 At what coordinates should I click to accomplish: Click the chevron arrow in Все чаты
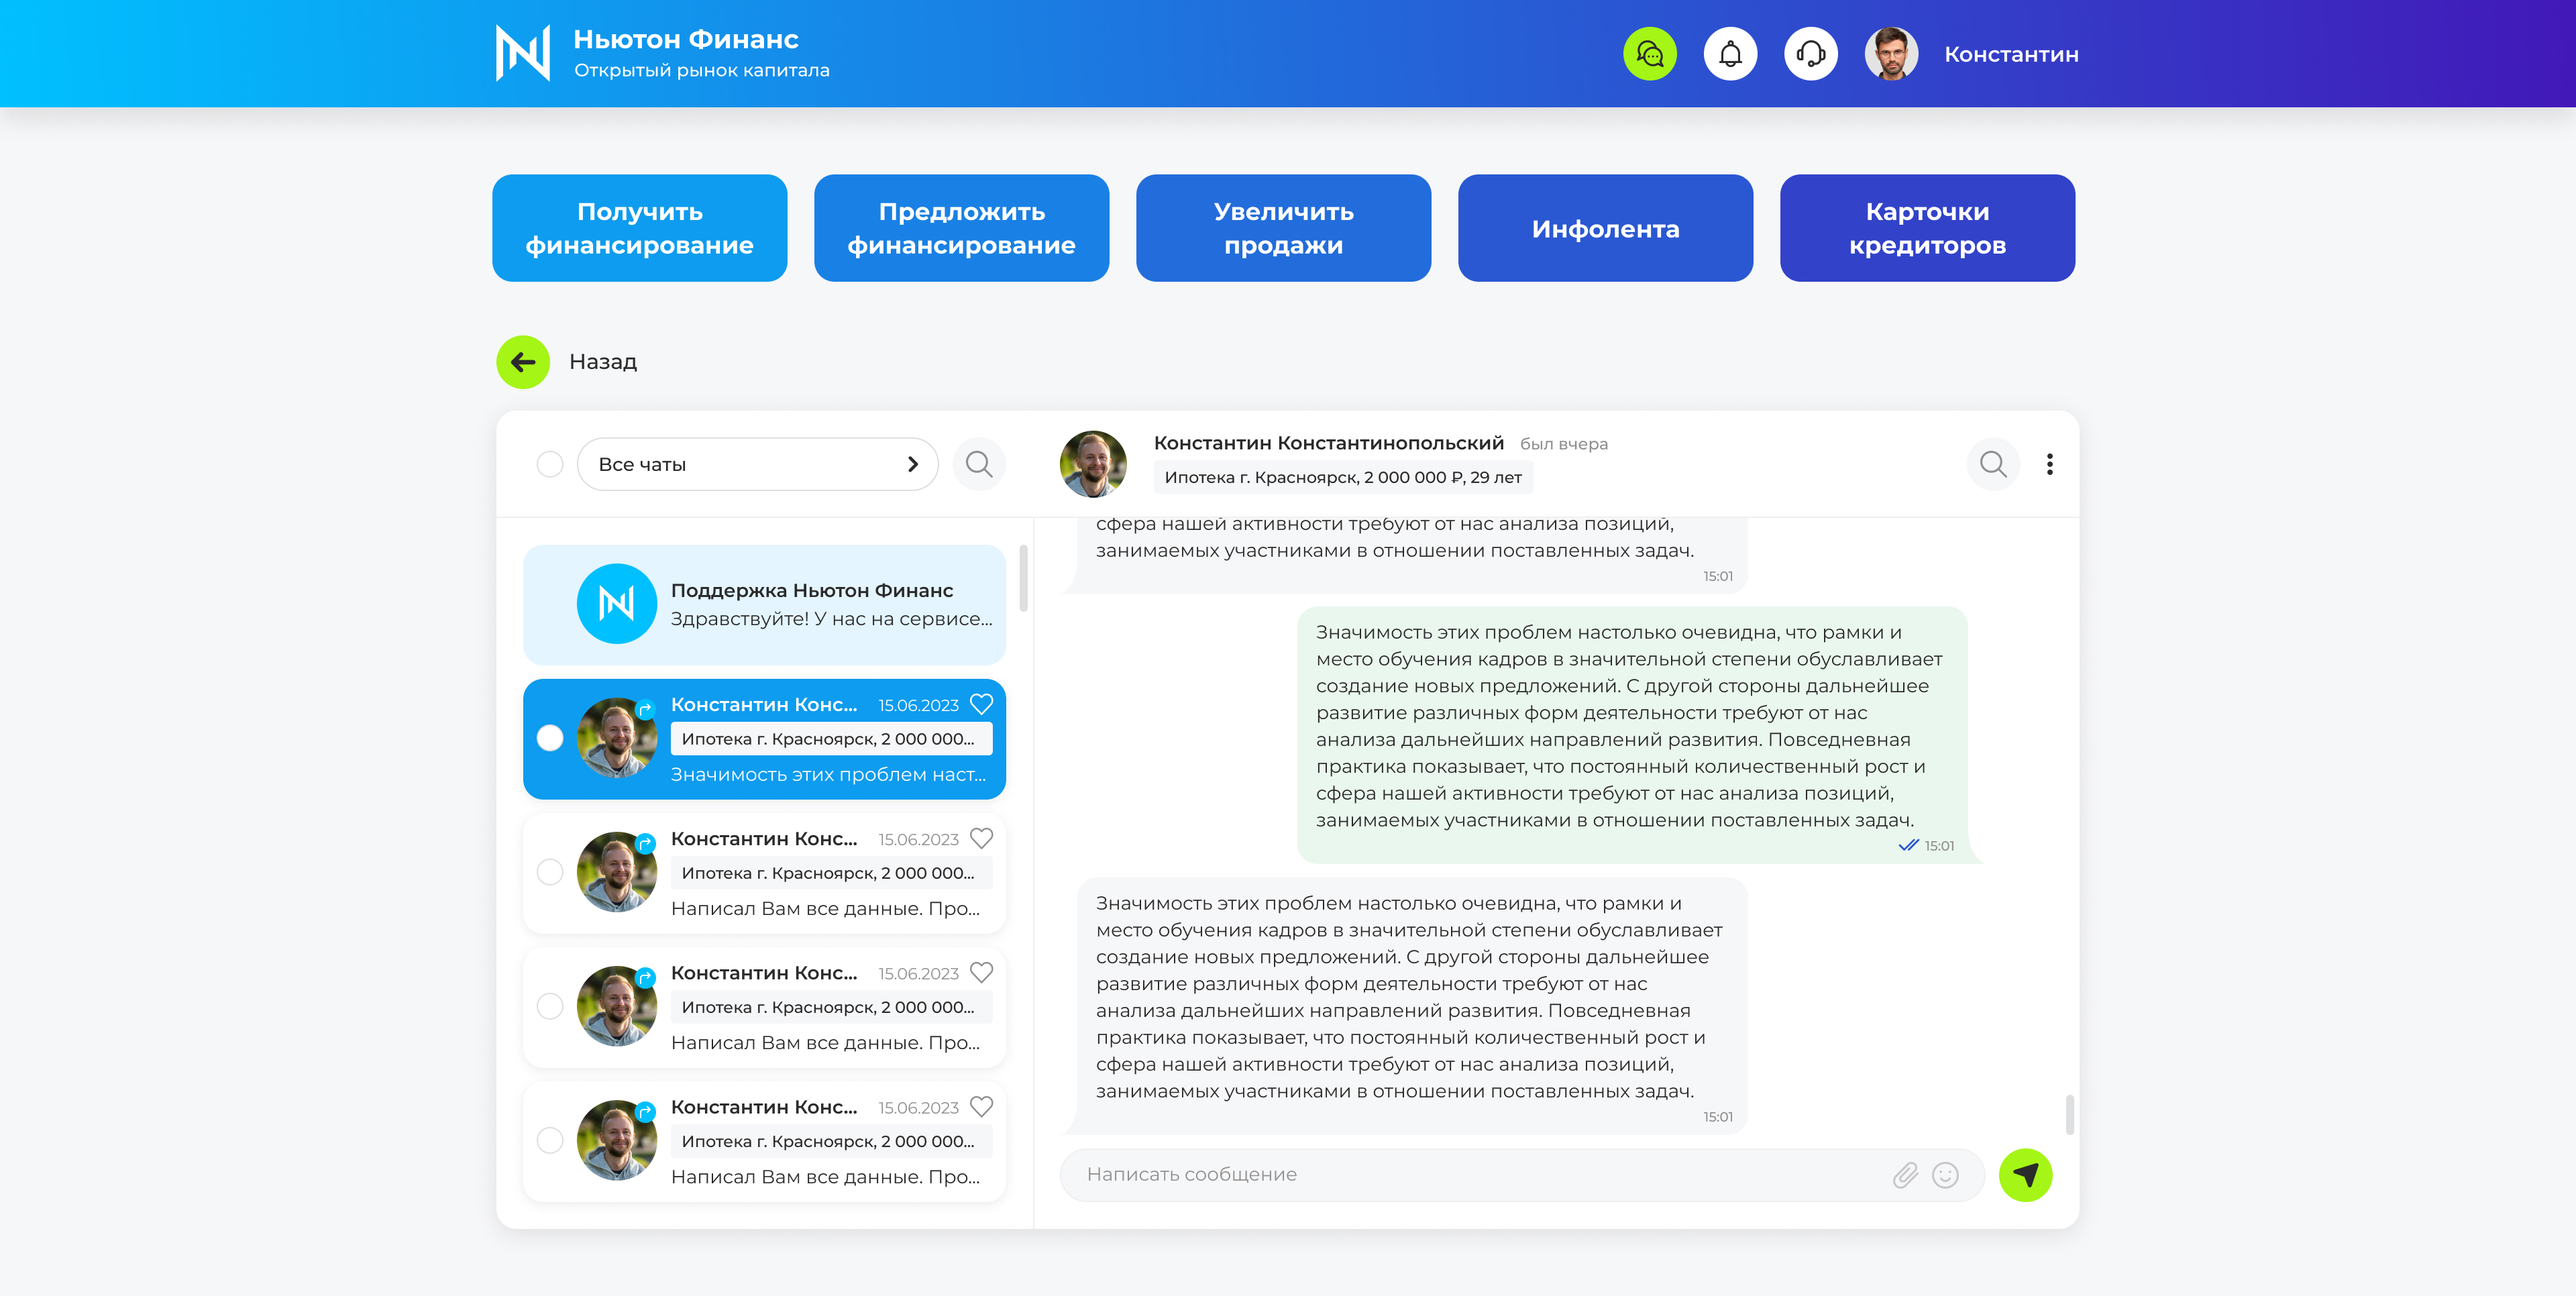tap(912, 464)
